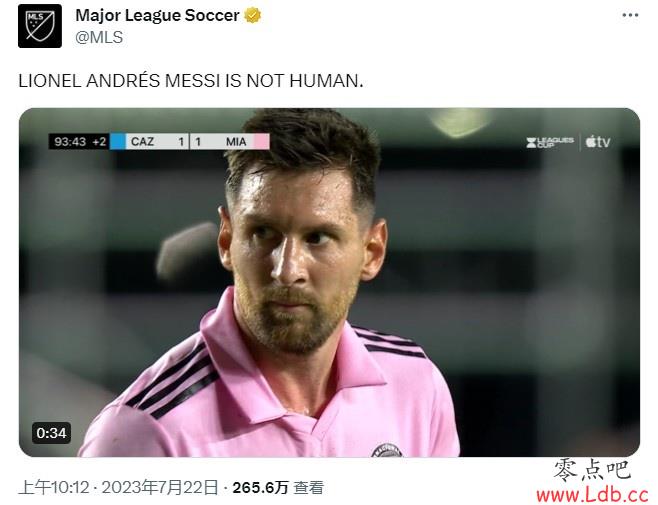Play the Messi video thumbnail

tap(329, 283)
